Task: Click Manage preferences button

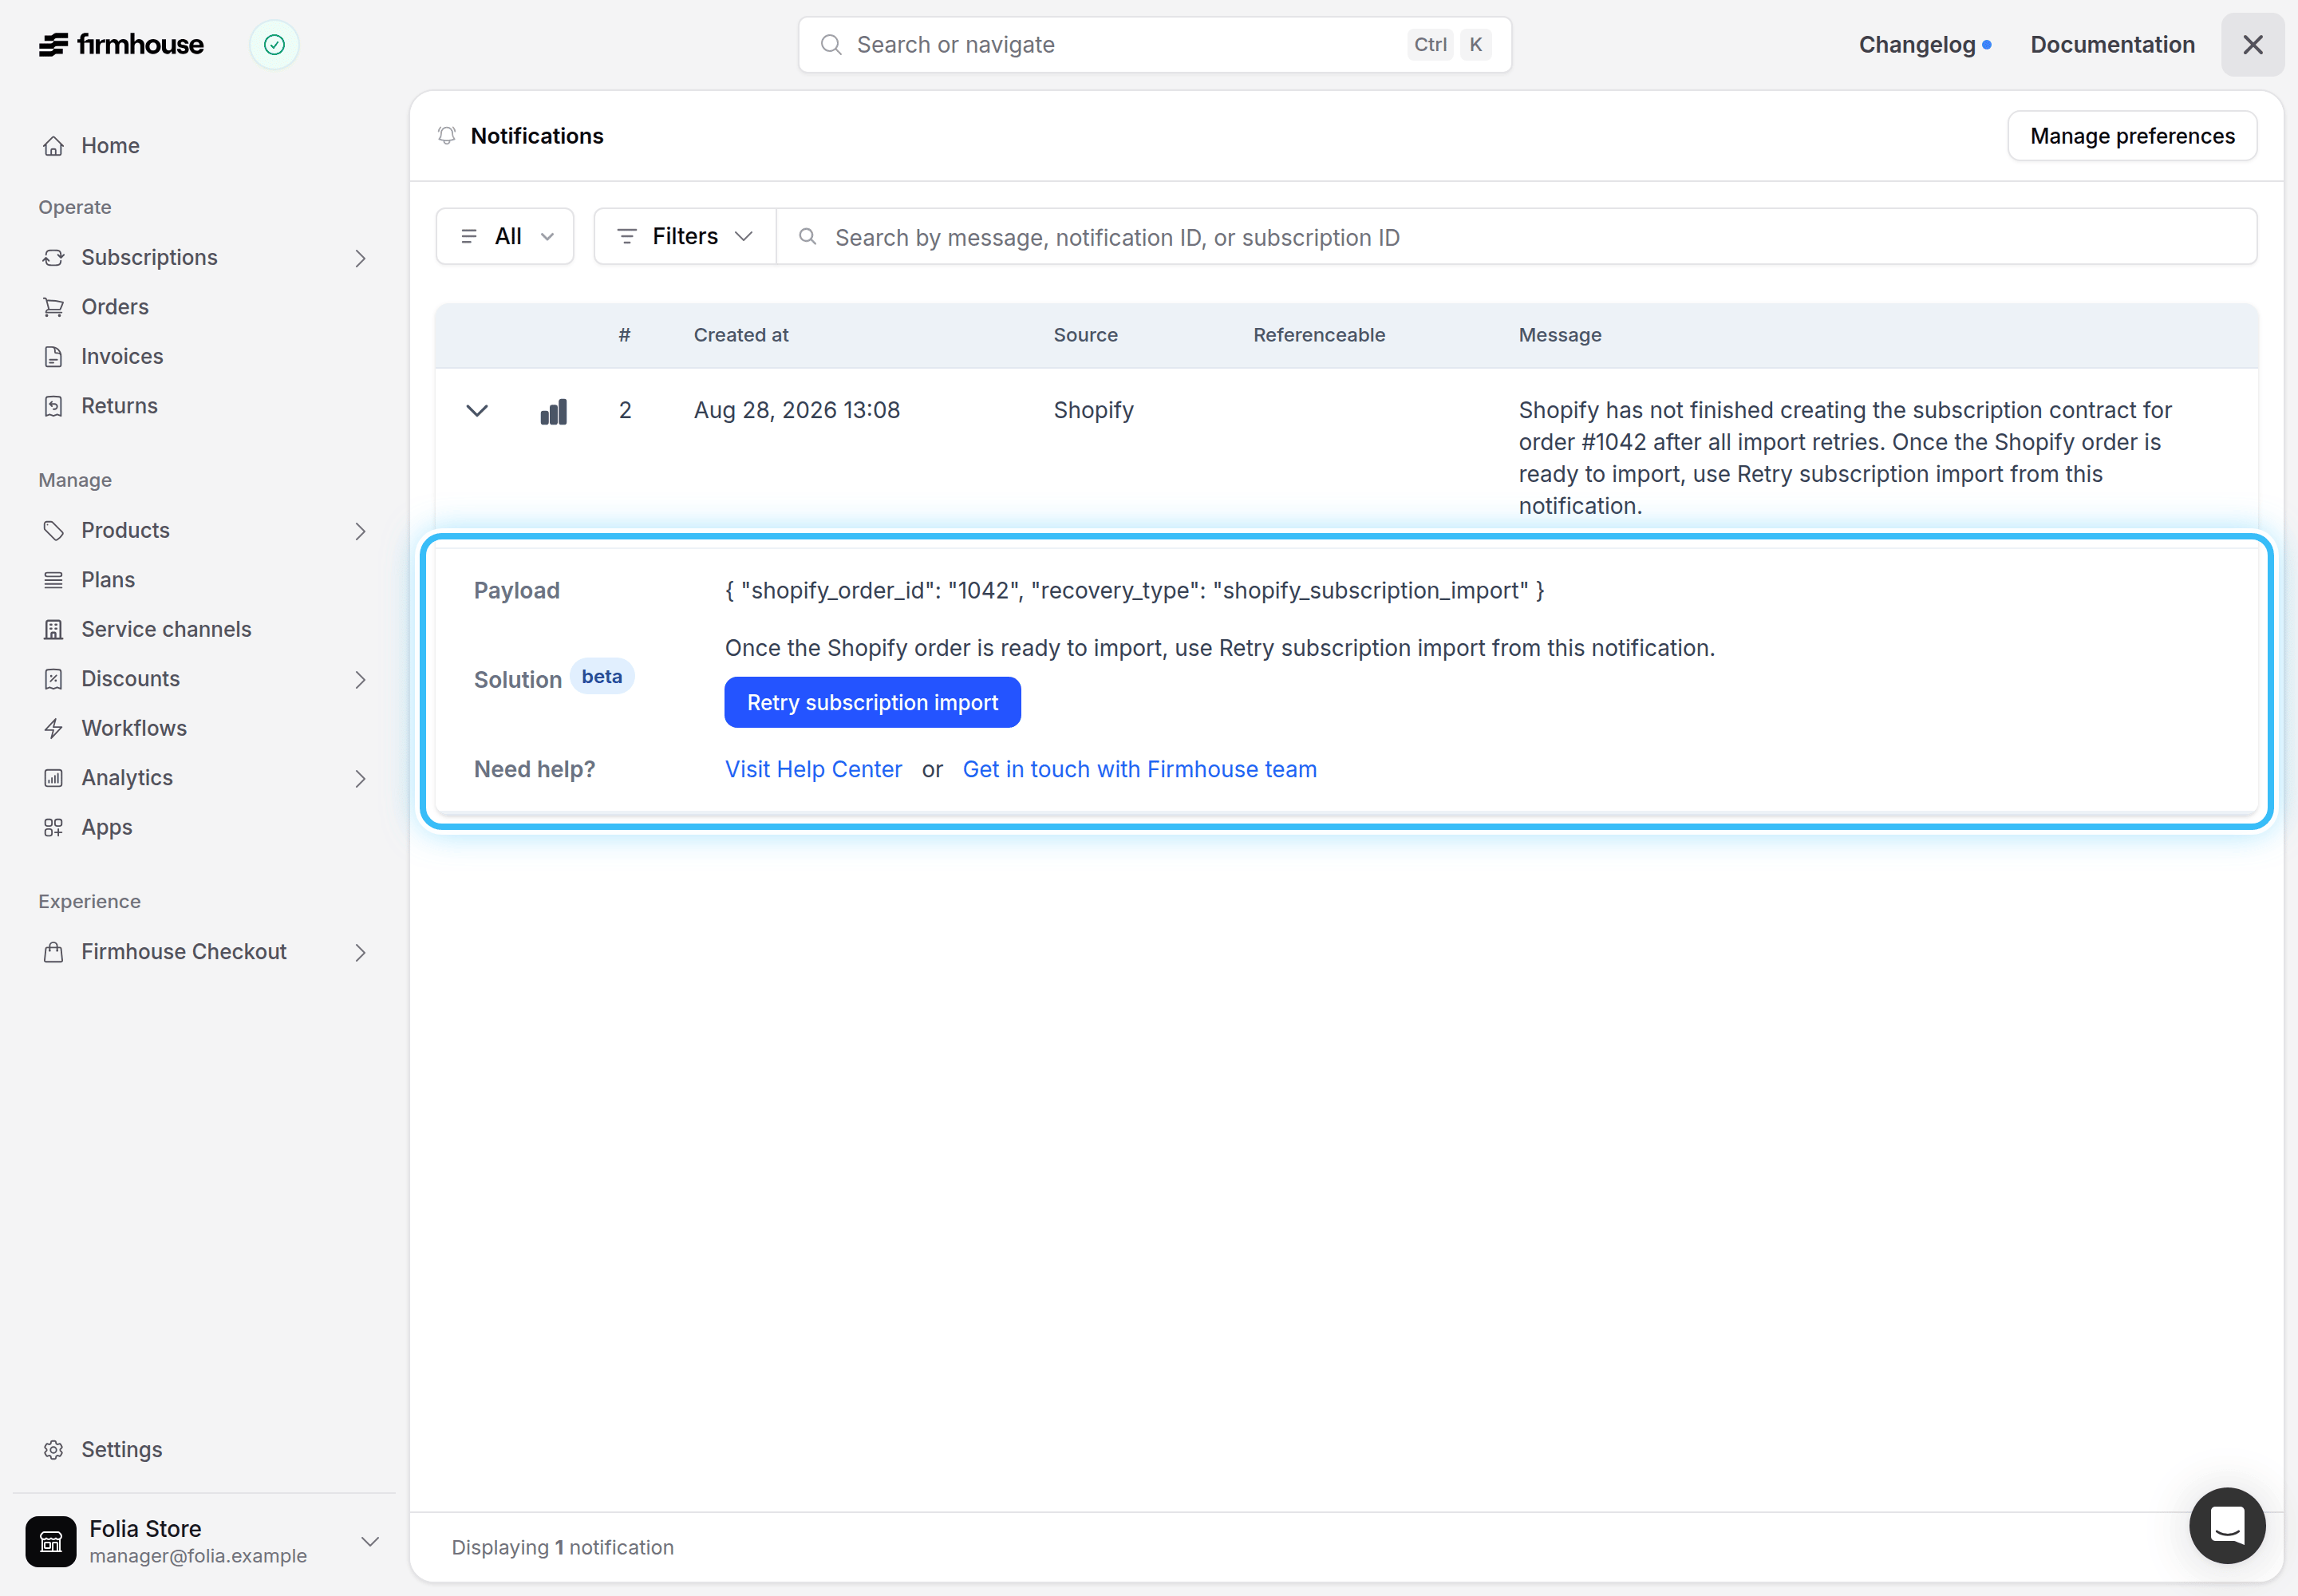Action: [2132, 136]
